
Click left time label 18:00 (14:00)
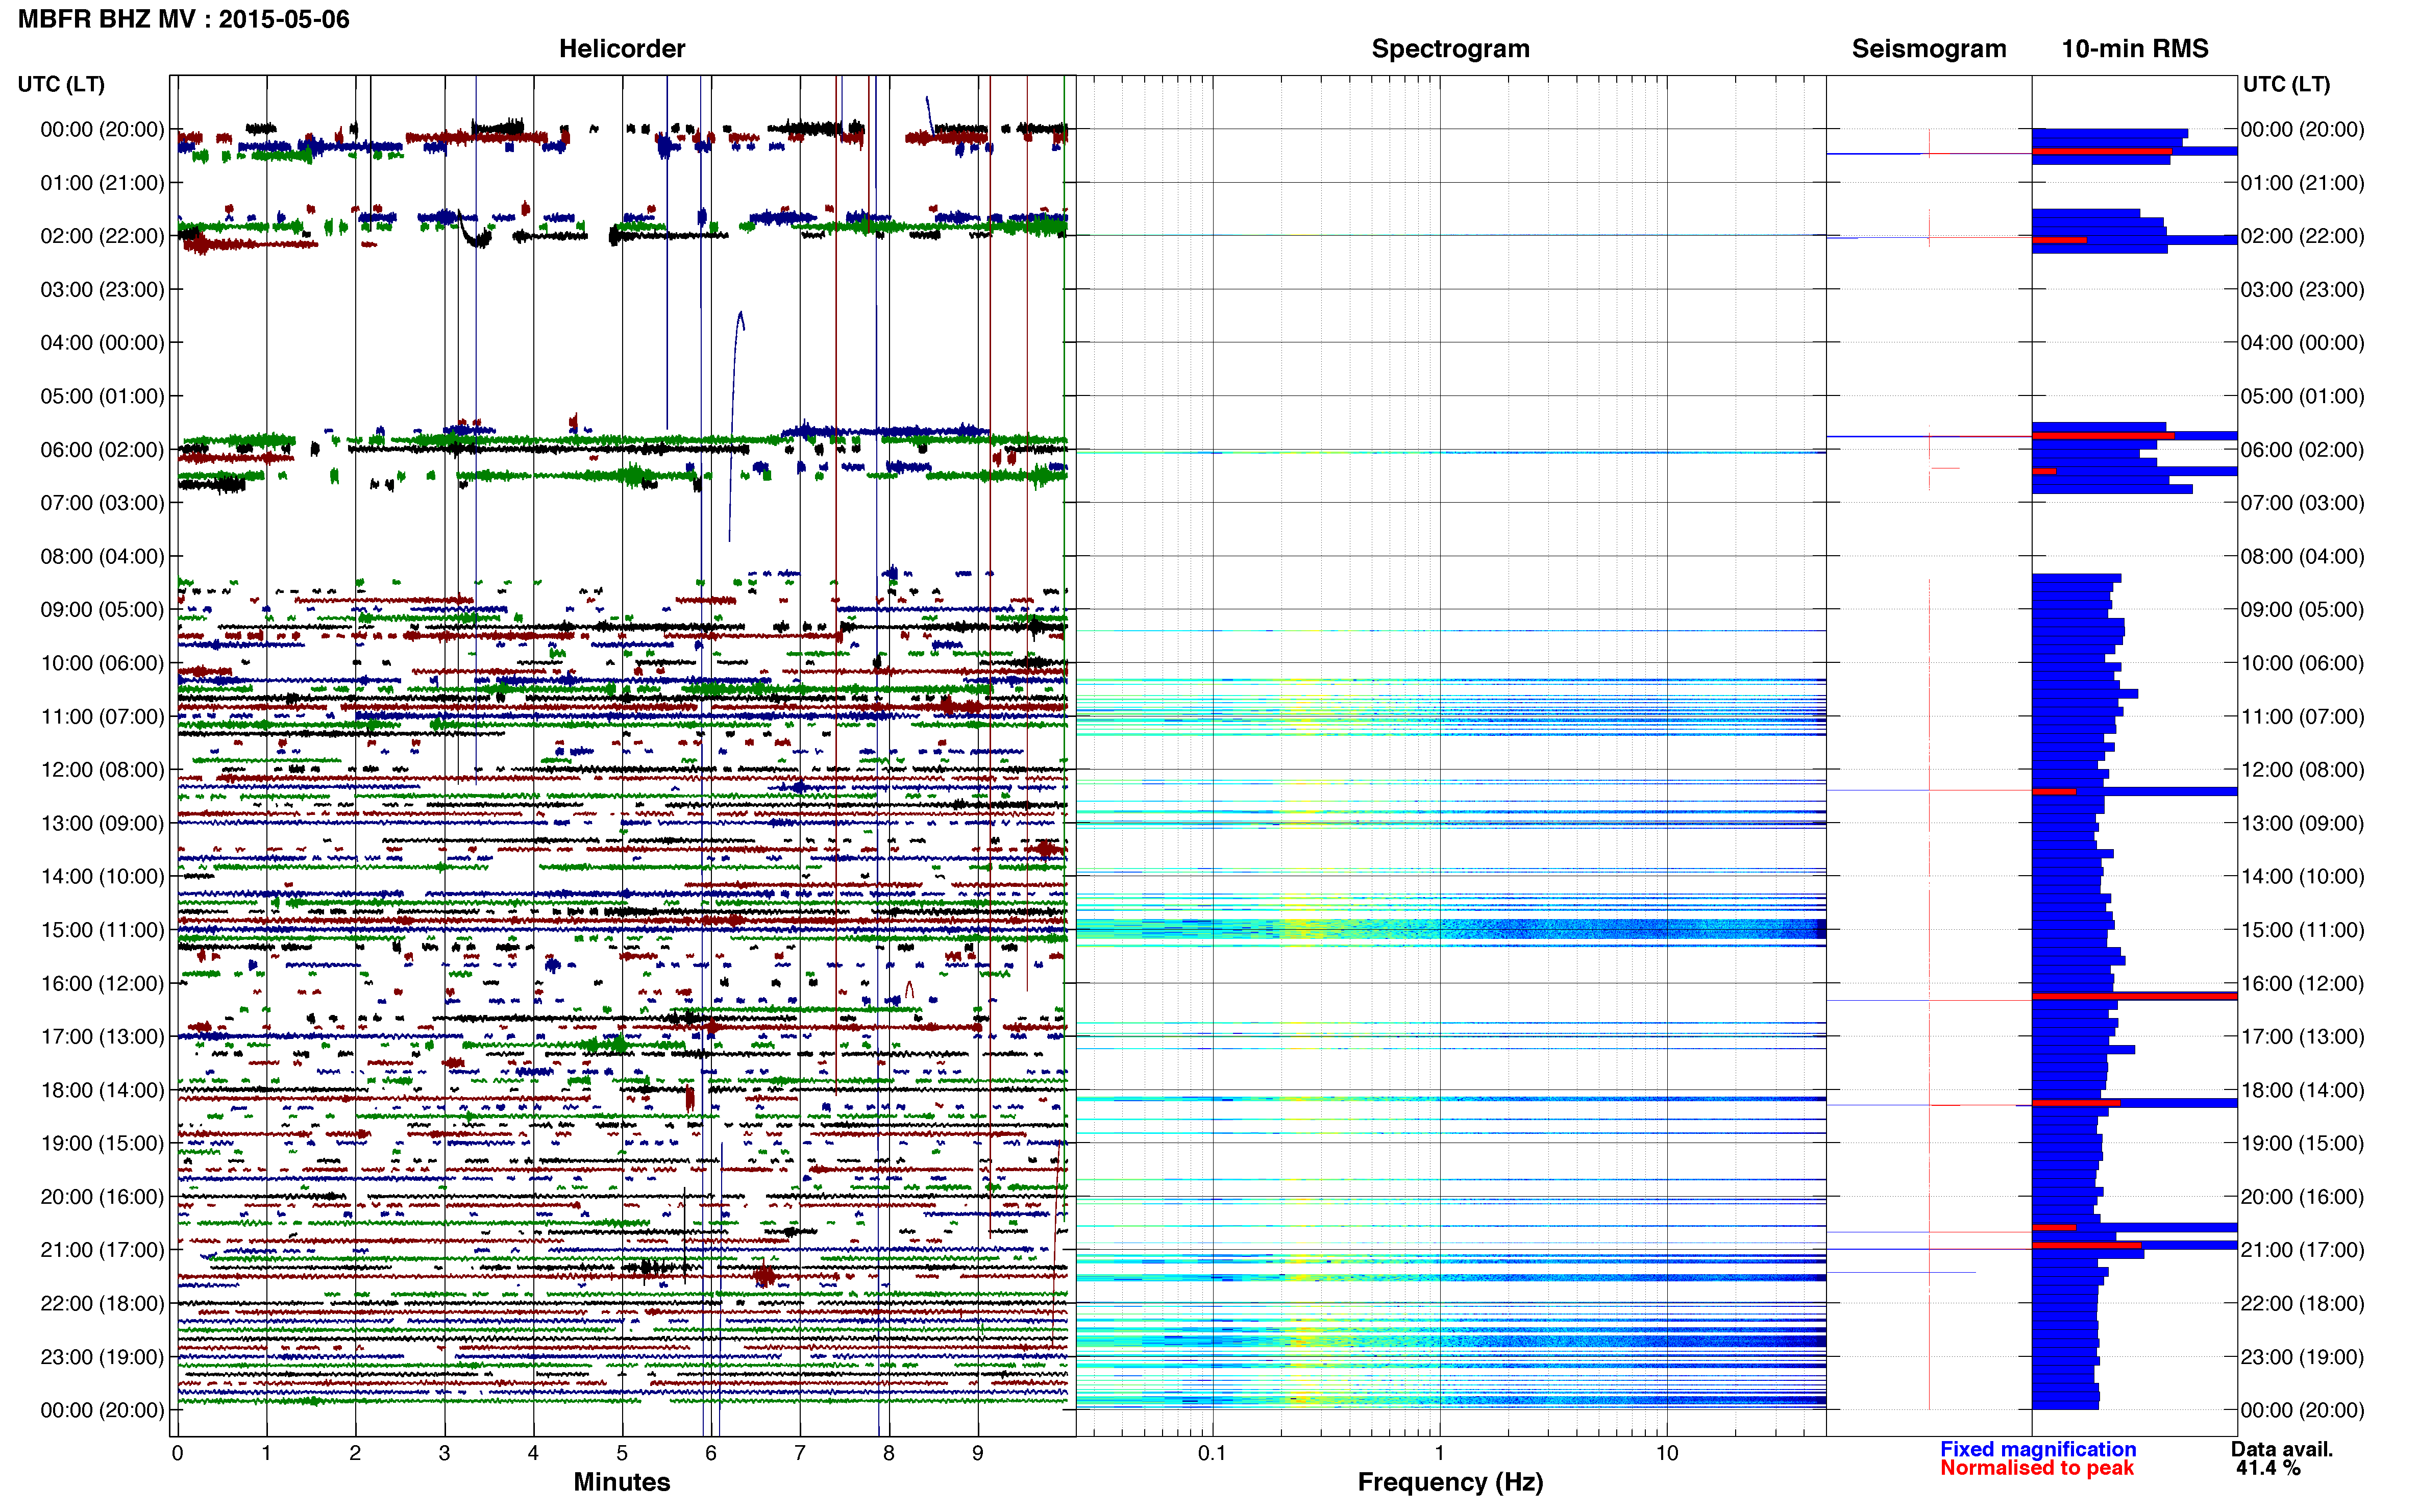pos(102,1090)
